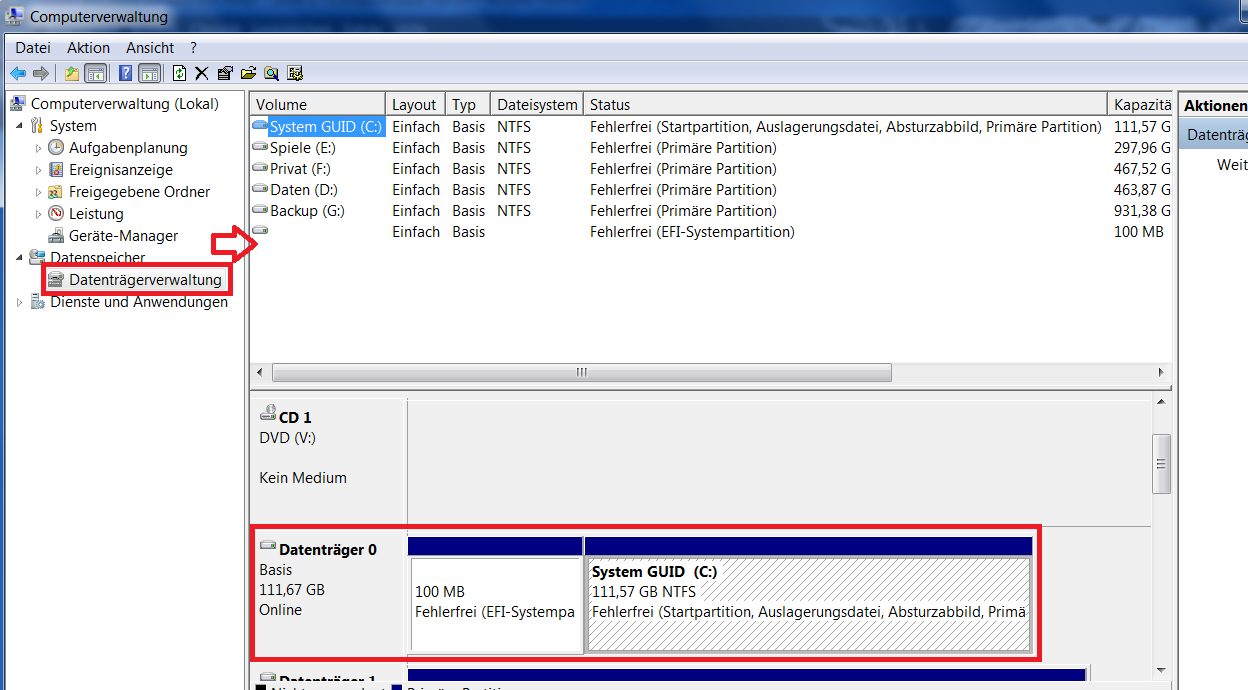Click the Leistung tree icon
Viewport: 1248px width, 690px height.
[x=56, y=214]
